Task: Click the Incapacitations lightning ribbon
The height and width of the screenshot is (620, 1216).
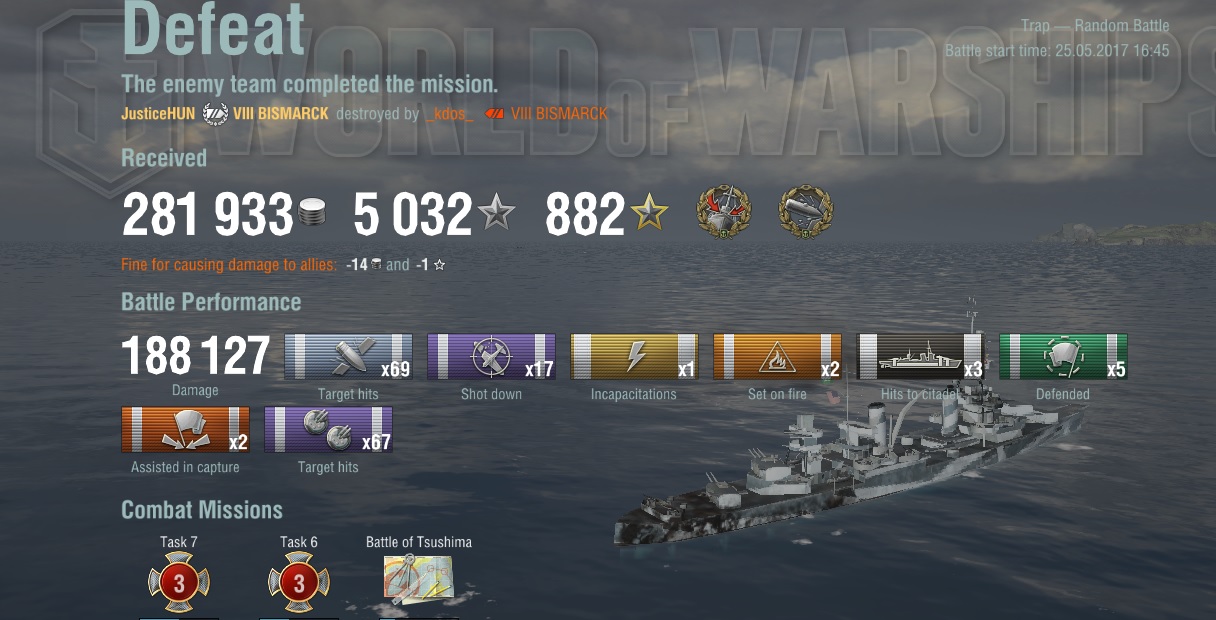Action: [x=634, y=357]
